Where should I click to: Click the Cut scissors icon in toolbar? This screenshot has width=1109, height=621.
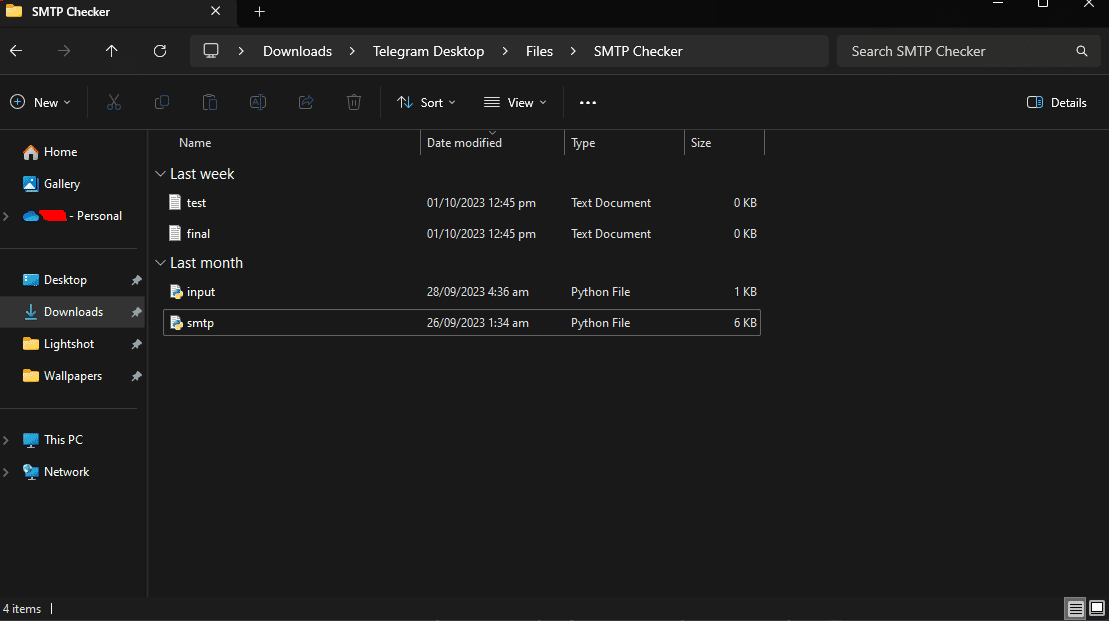click(113, 102)
